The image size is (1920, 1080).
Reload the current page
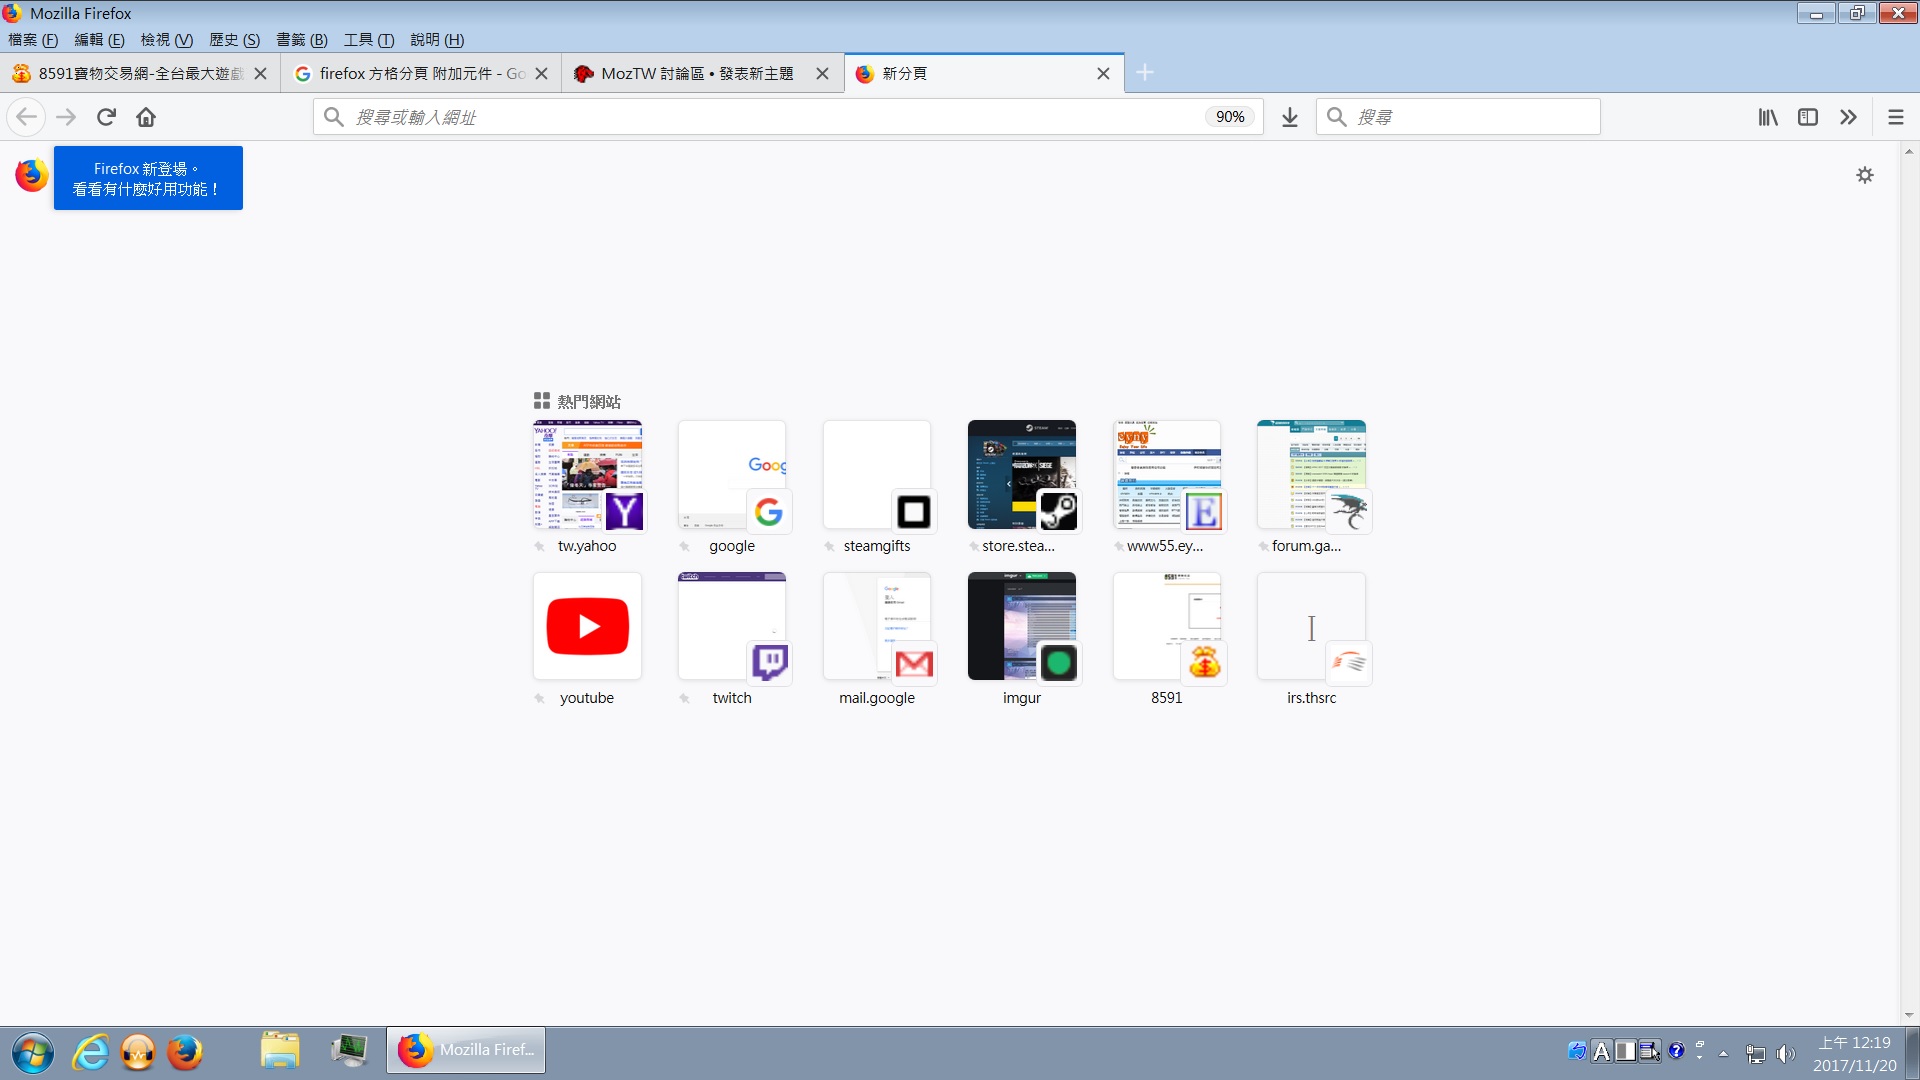point(106,117)
